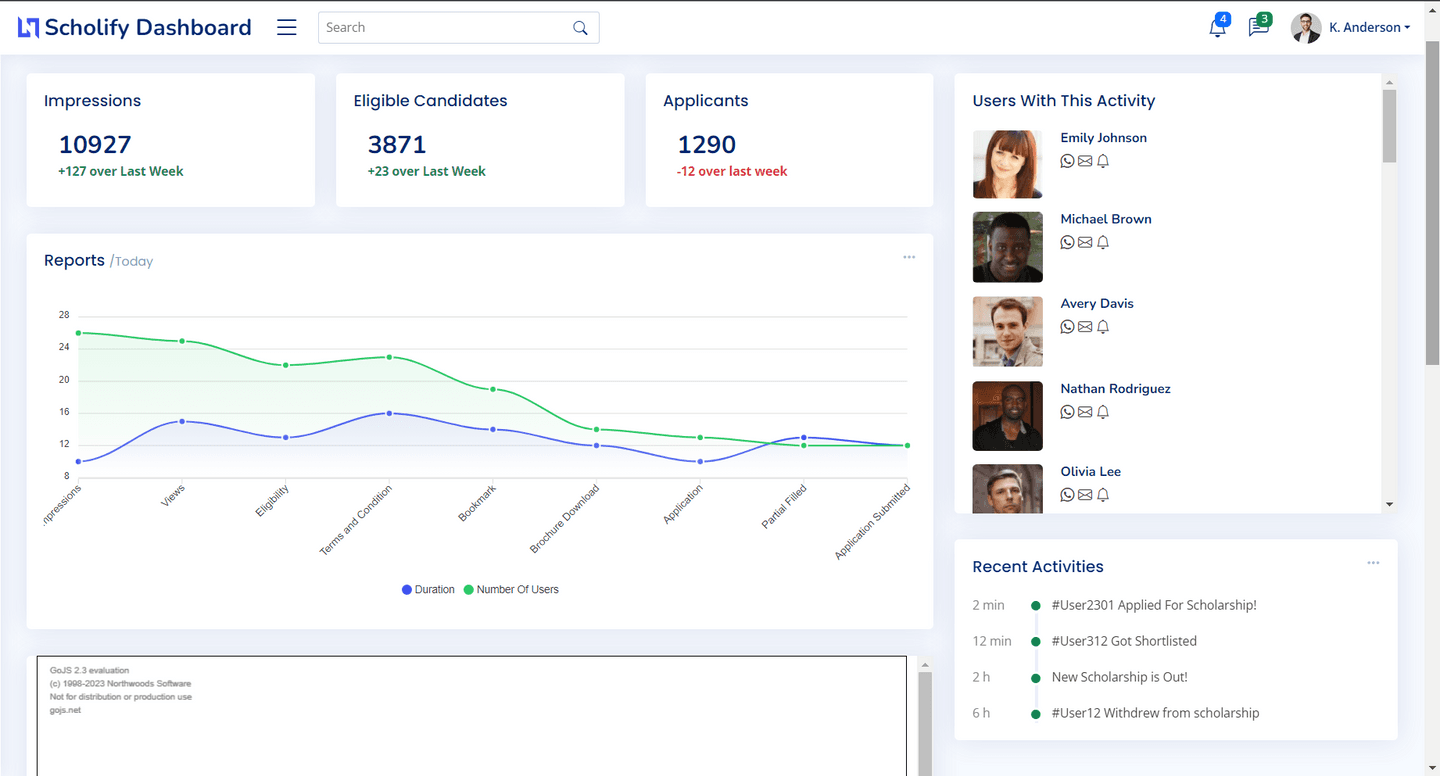Screen dimensions: 1440x776
Task: Open Emily Johnson's profile name
Action: point(1103,138)
